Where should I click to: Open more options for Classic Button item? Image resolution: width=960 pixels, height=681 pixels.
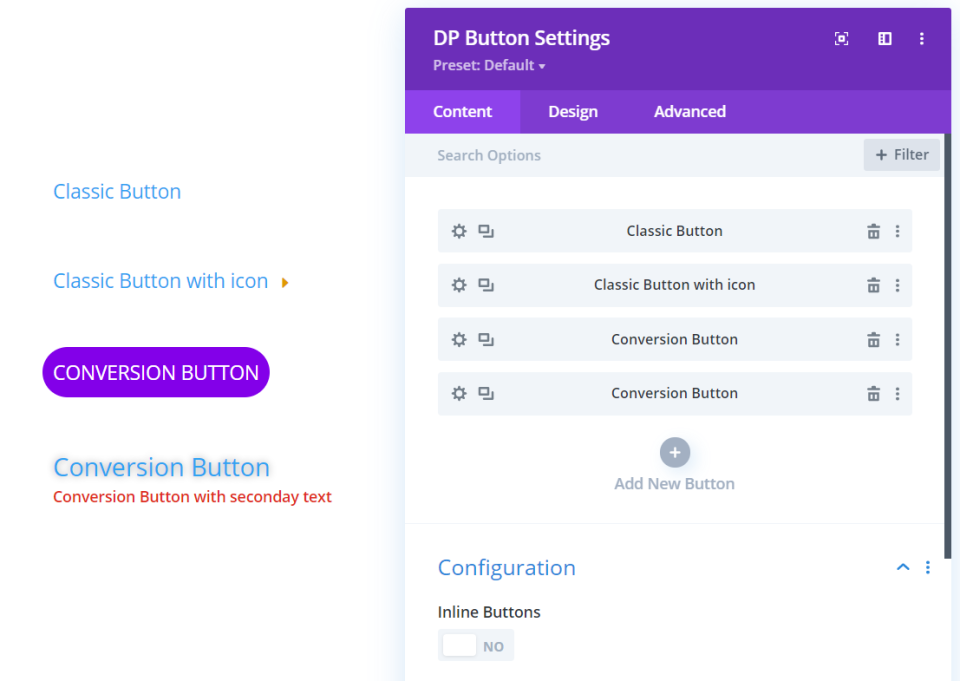[x=897, y=231]
